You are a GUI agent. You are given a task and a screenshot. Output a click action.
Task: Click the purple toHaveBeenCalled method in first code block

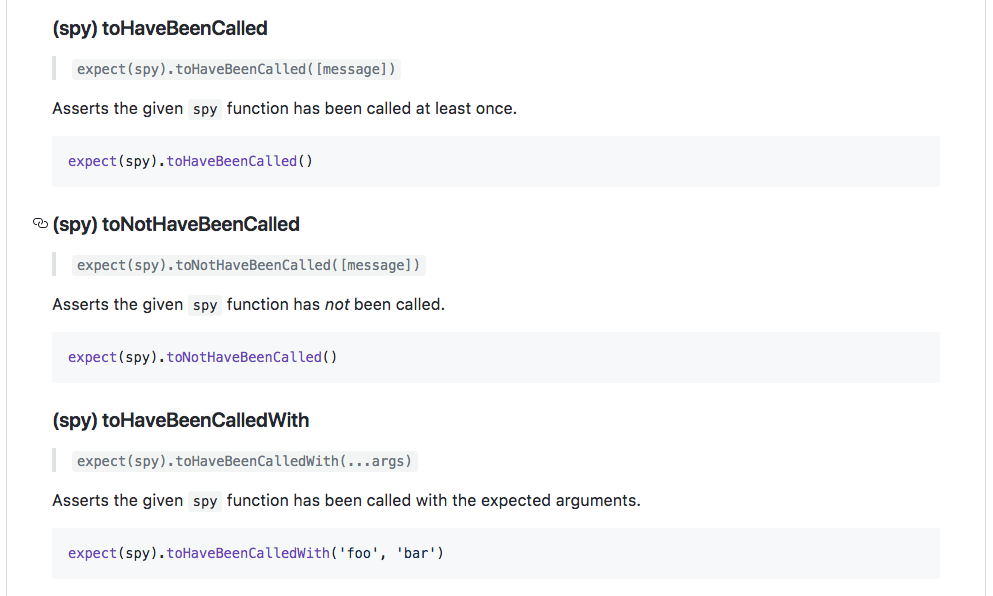[x=232, y=161]
